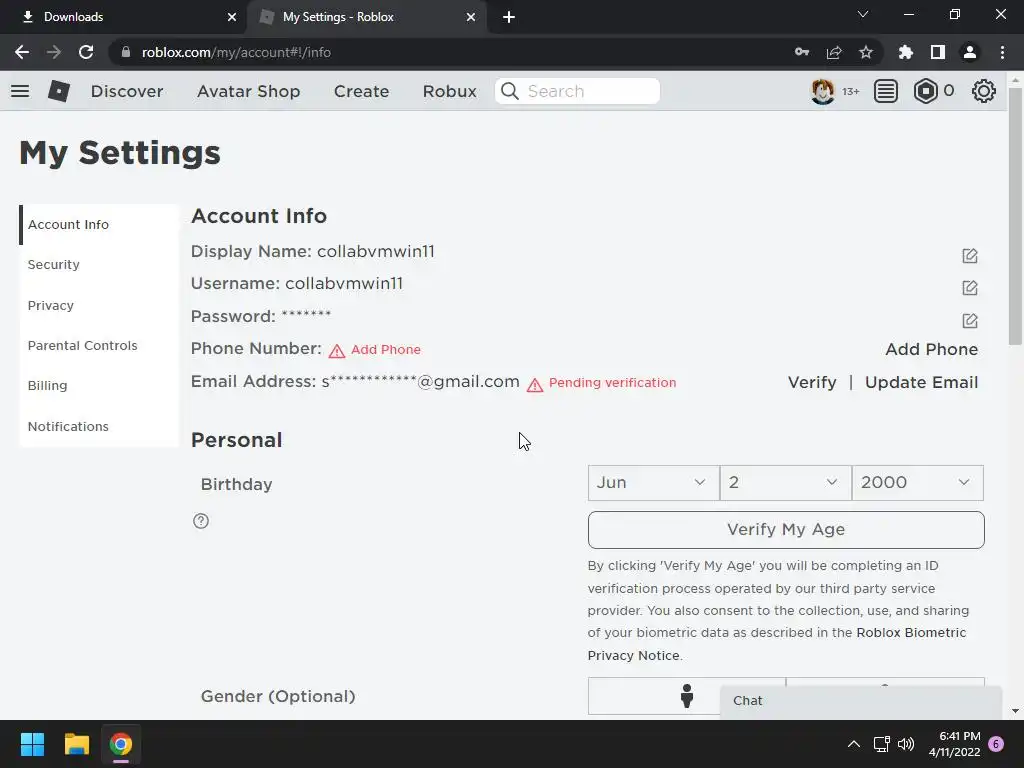Screen dimensions: 1024x768
Task: Click the Pending verification warning text
Action: tap(612, 383)
